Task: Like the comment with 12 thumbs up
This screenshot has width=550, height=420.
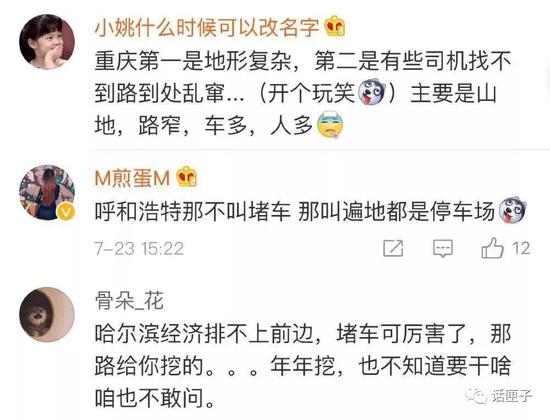Action: coord(492,248)
